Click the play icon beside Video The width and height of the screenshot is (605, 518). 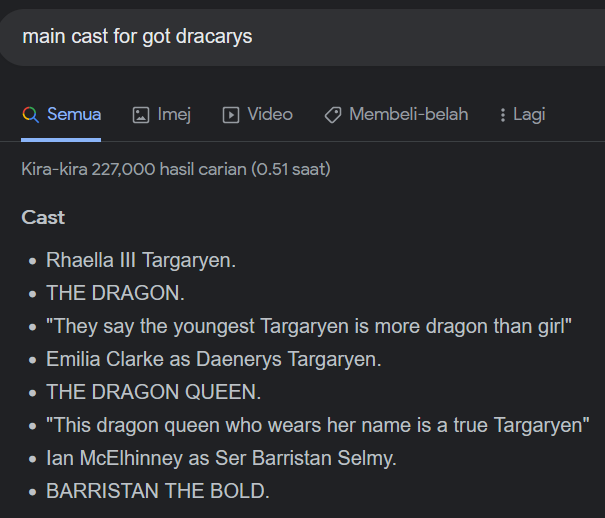tap(231, 115)
